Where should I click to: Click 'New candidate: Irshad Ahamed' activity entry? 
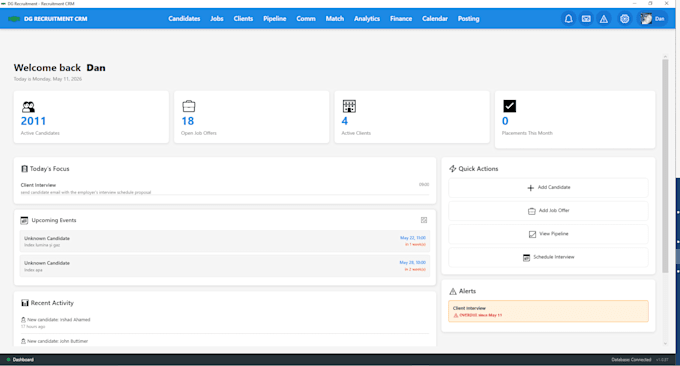coord(225,323)
